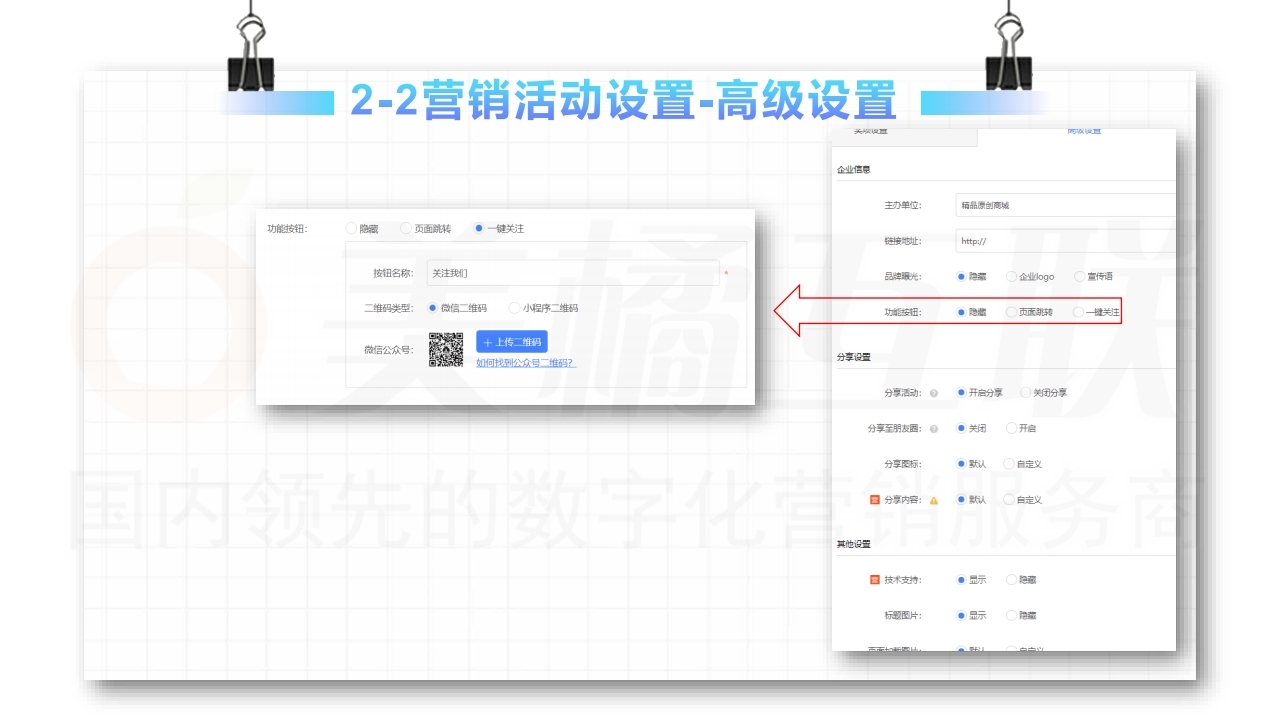The width and height of the screenshot is (1280, 720).
Task: Select 自定义 for 分享内容
Action: click(x=1009, y=499)
